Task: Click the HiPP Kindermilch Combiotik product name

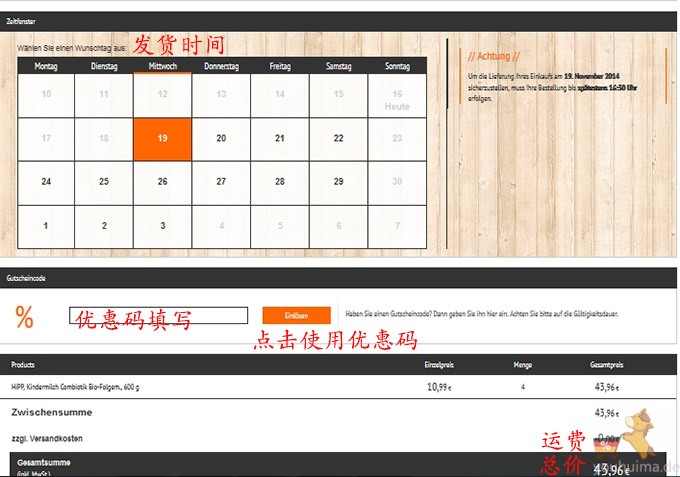Action: click(x=78, y=386)
